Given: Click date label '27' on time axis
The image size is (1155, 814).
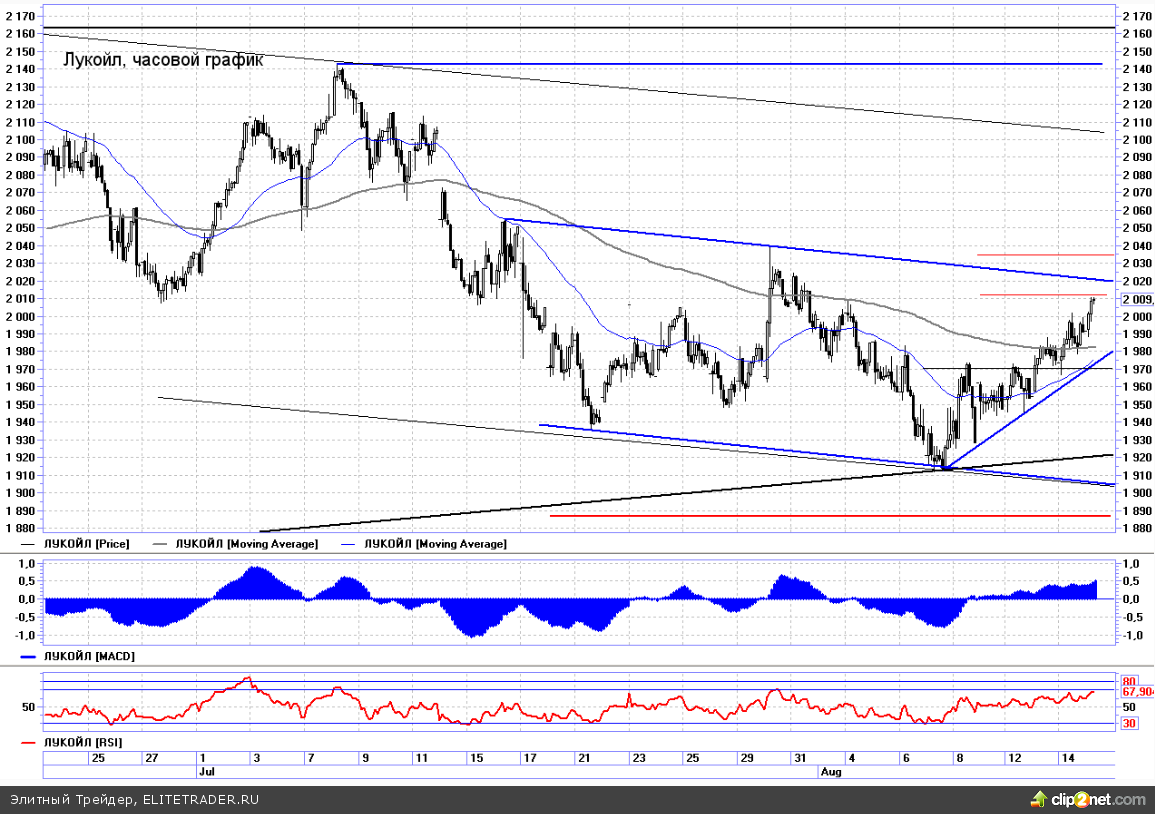Looking at the screenshot, I should click(x=152, y=757).
